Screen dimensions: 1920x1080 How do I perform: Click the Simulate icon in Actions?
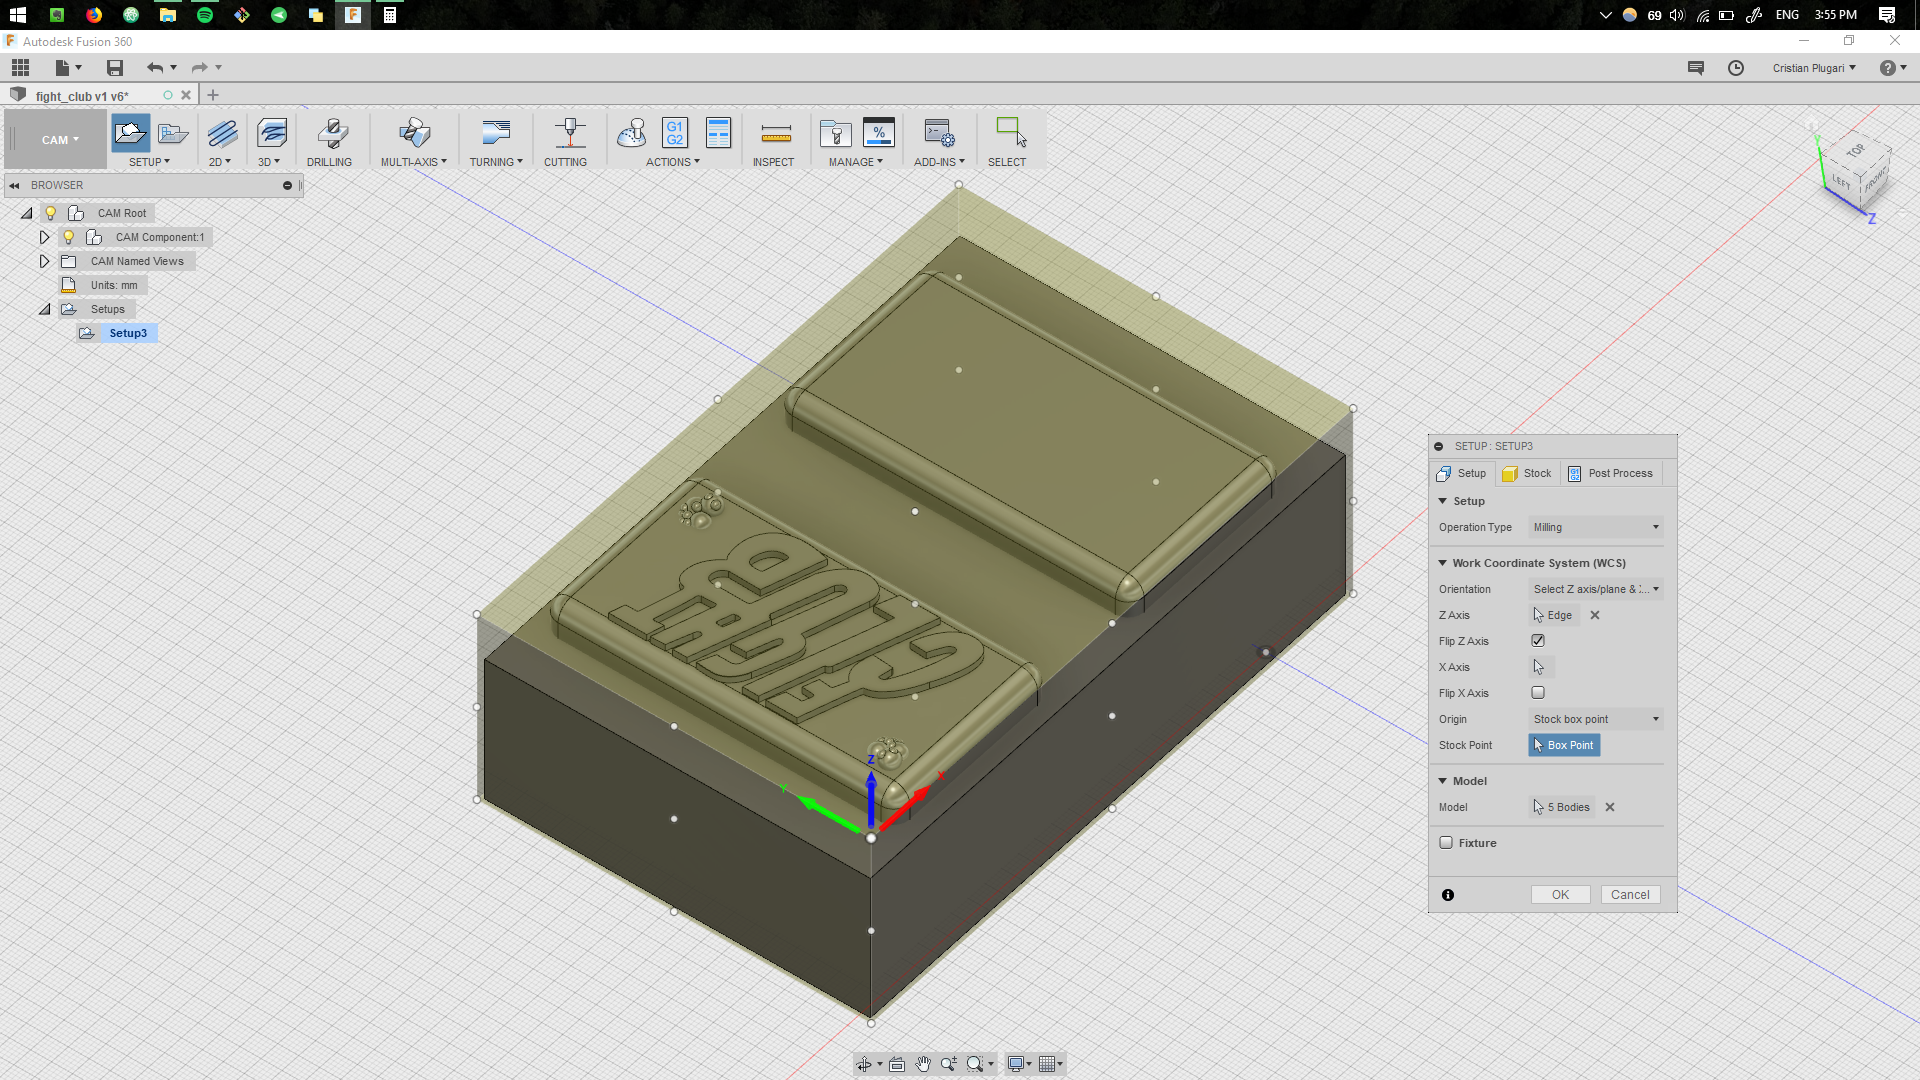632,133
